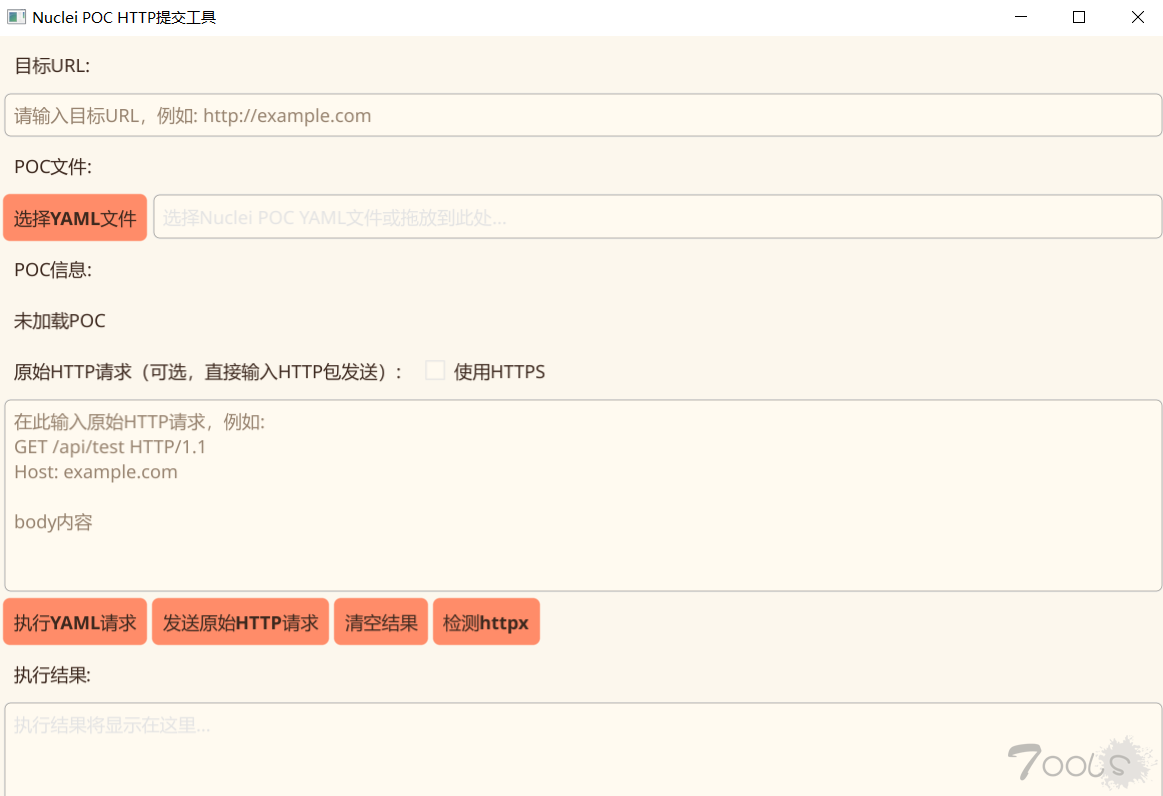Click 清空结果 to clear results
The width and height of the screenshot is (1163, 796).
[380, 621]
